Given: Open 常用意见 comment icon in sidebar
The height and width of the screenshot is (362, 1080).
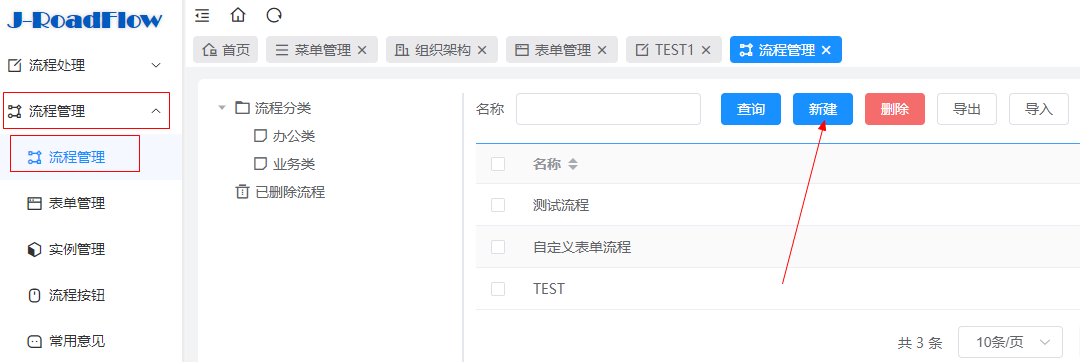Looking at the screenshot, I should [x=34, y=341].
